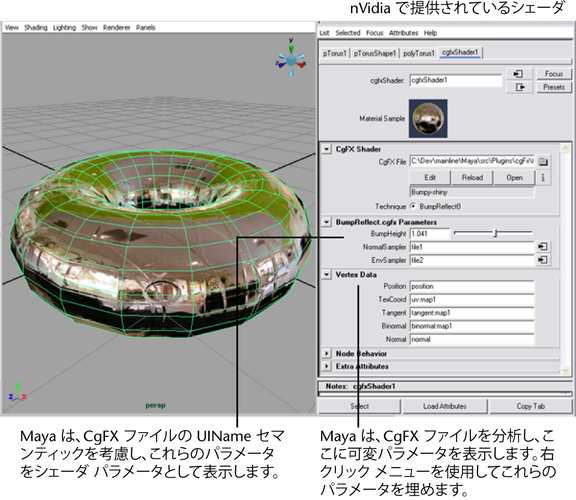
Task: Collapse the Vertex Data section
Action: pos(326,274)
